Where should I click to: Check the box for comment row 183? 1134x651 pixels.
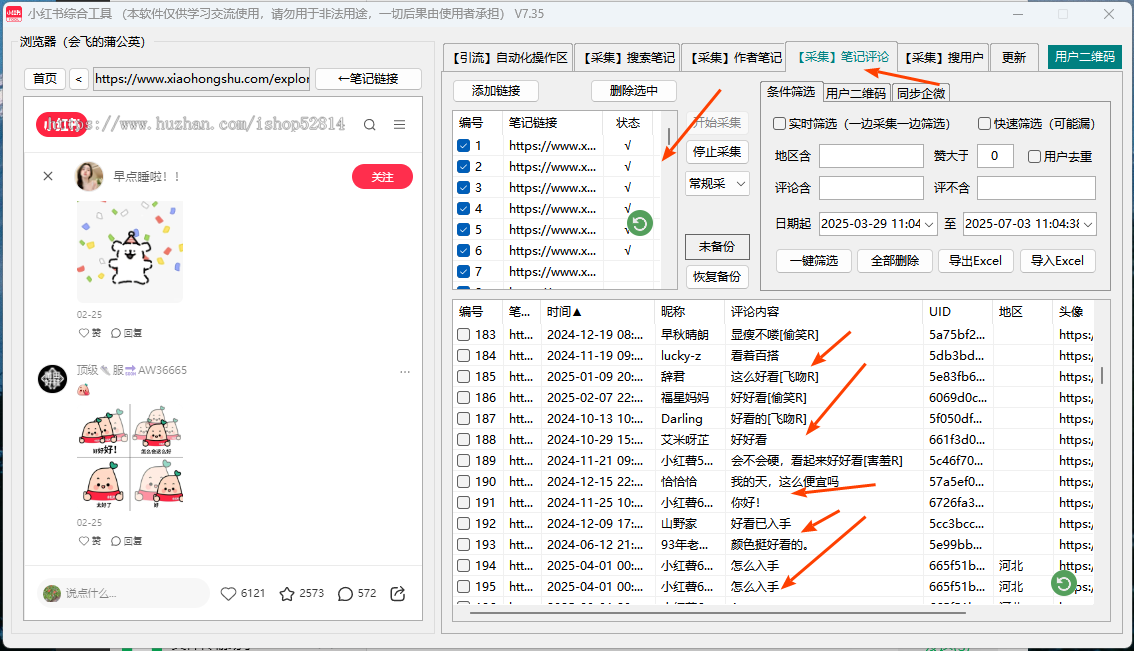tap(464, 334)
